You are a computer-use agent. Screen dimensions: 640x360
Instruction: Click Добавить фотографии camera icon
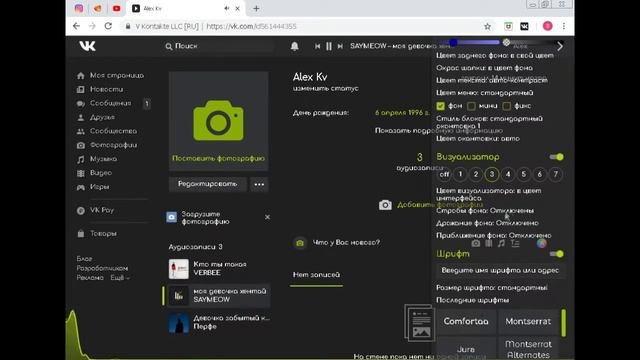coord(385,205)
